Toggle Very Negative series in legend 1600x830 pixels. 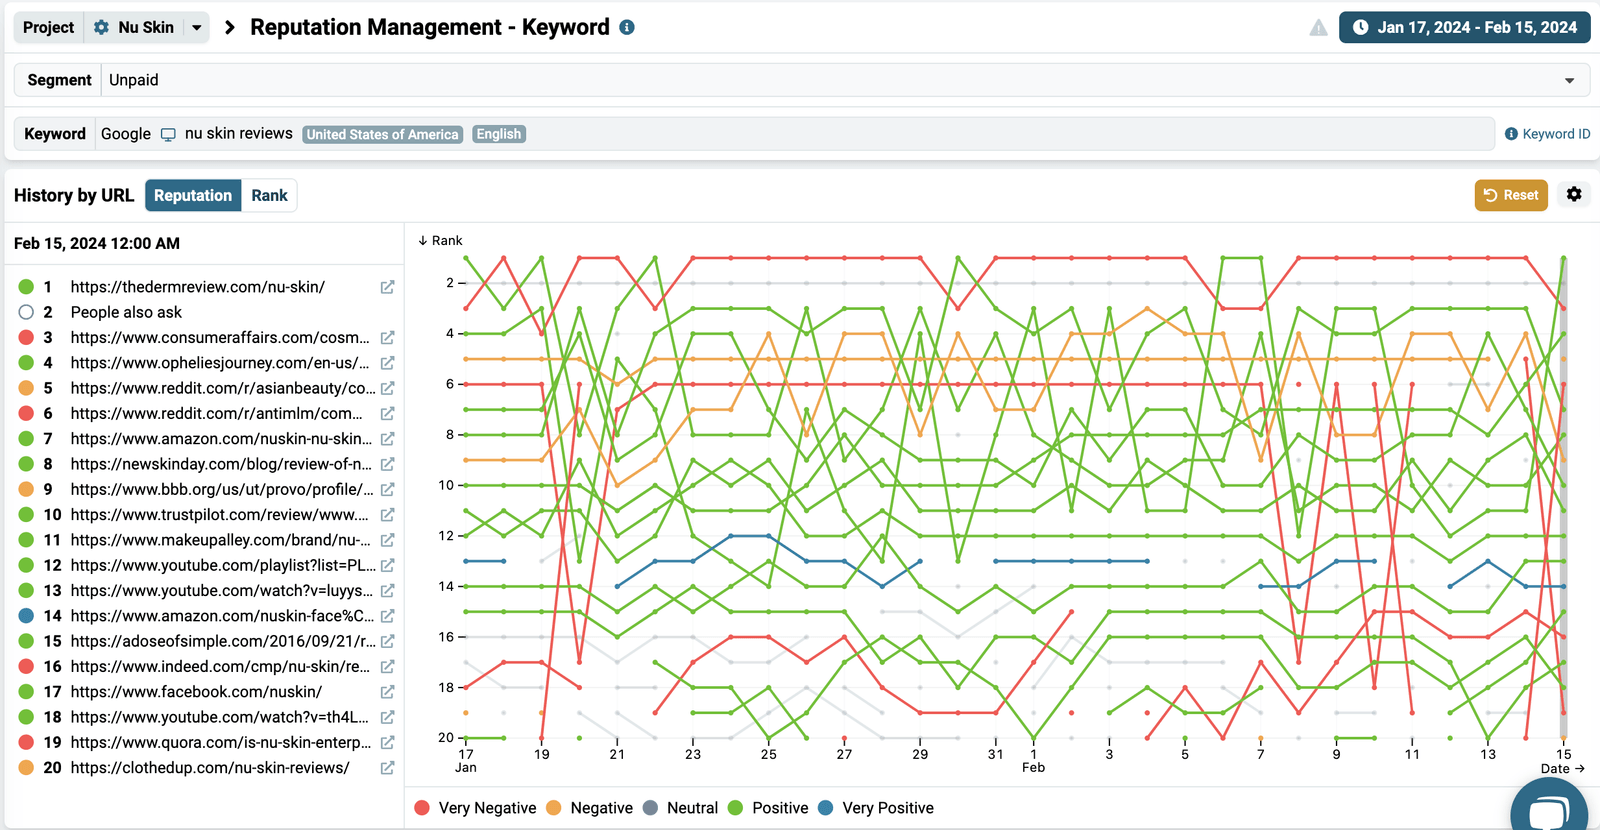(x=475, y=808)
